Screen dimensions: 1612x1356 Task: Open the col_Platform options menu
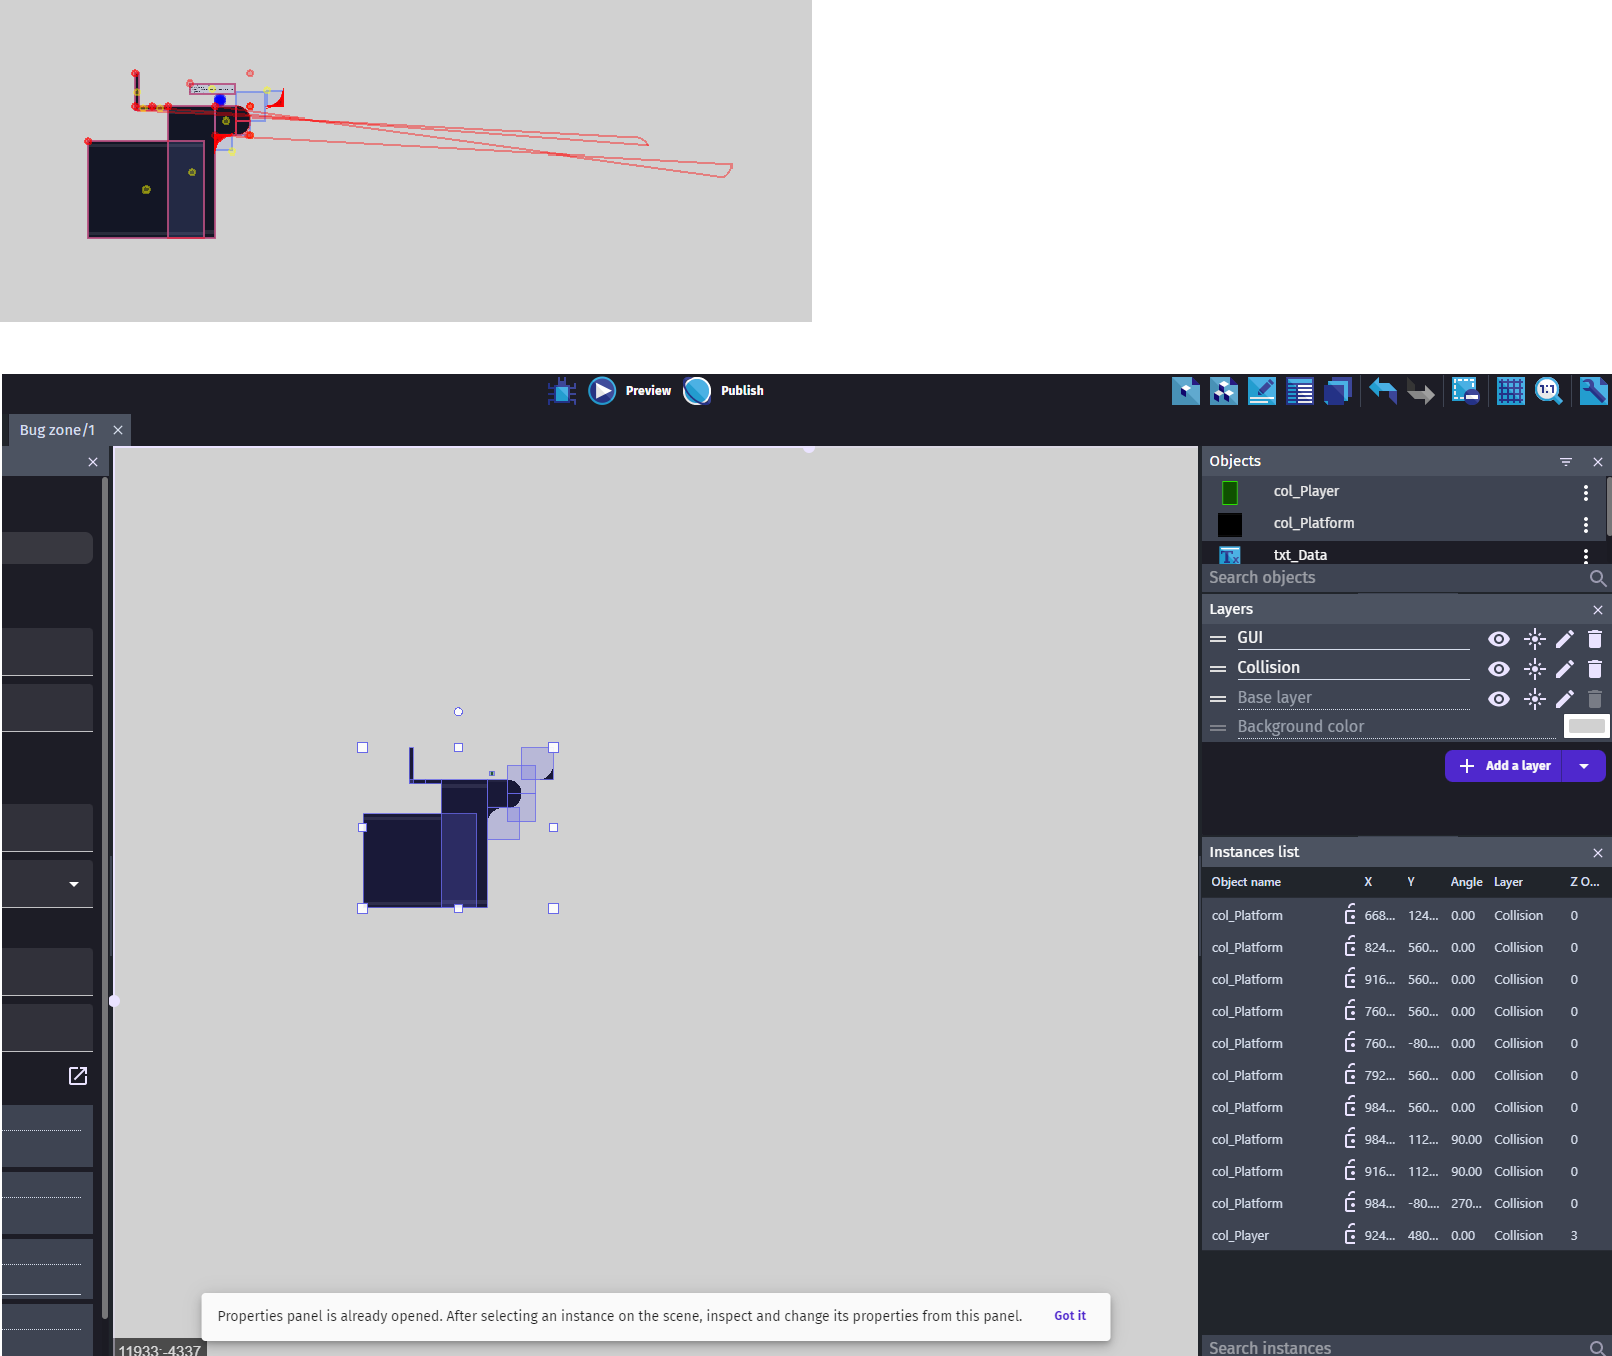(x=1584, y=524)
